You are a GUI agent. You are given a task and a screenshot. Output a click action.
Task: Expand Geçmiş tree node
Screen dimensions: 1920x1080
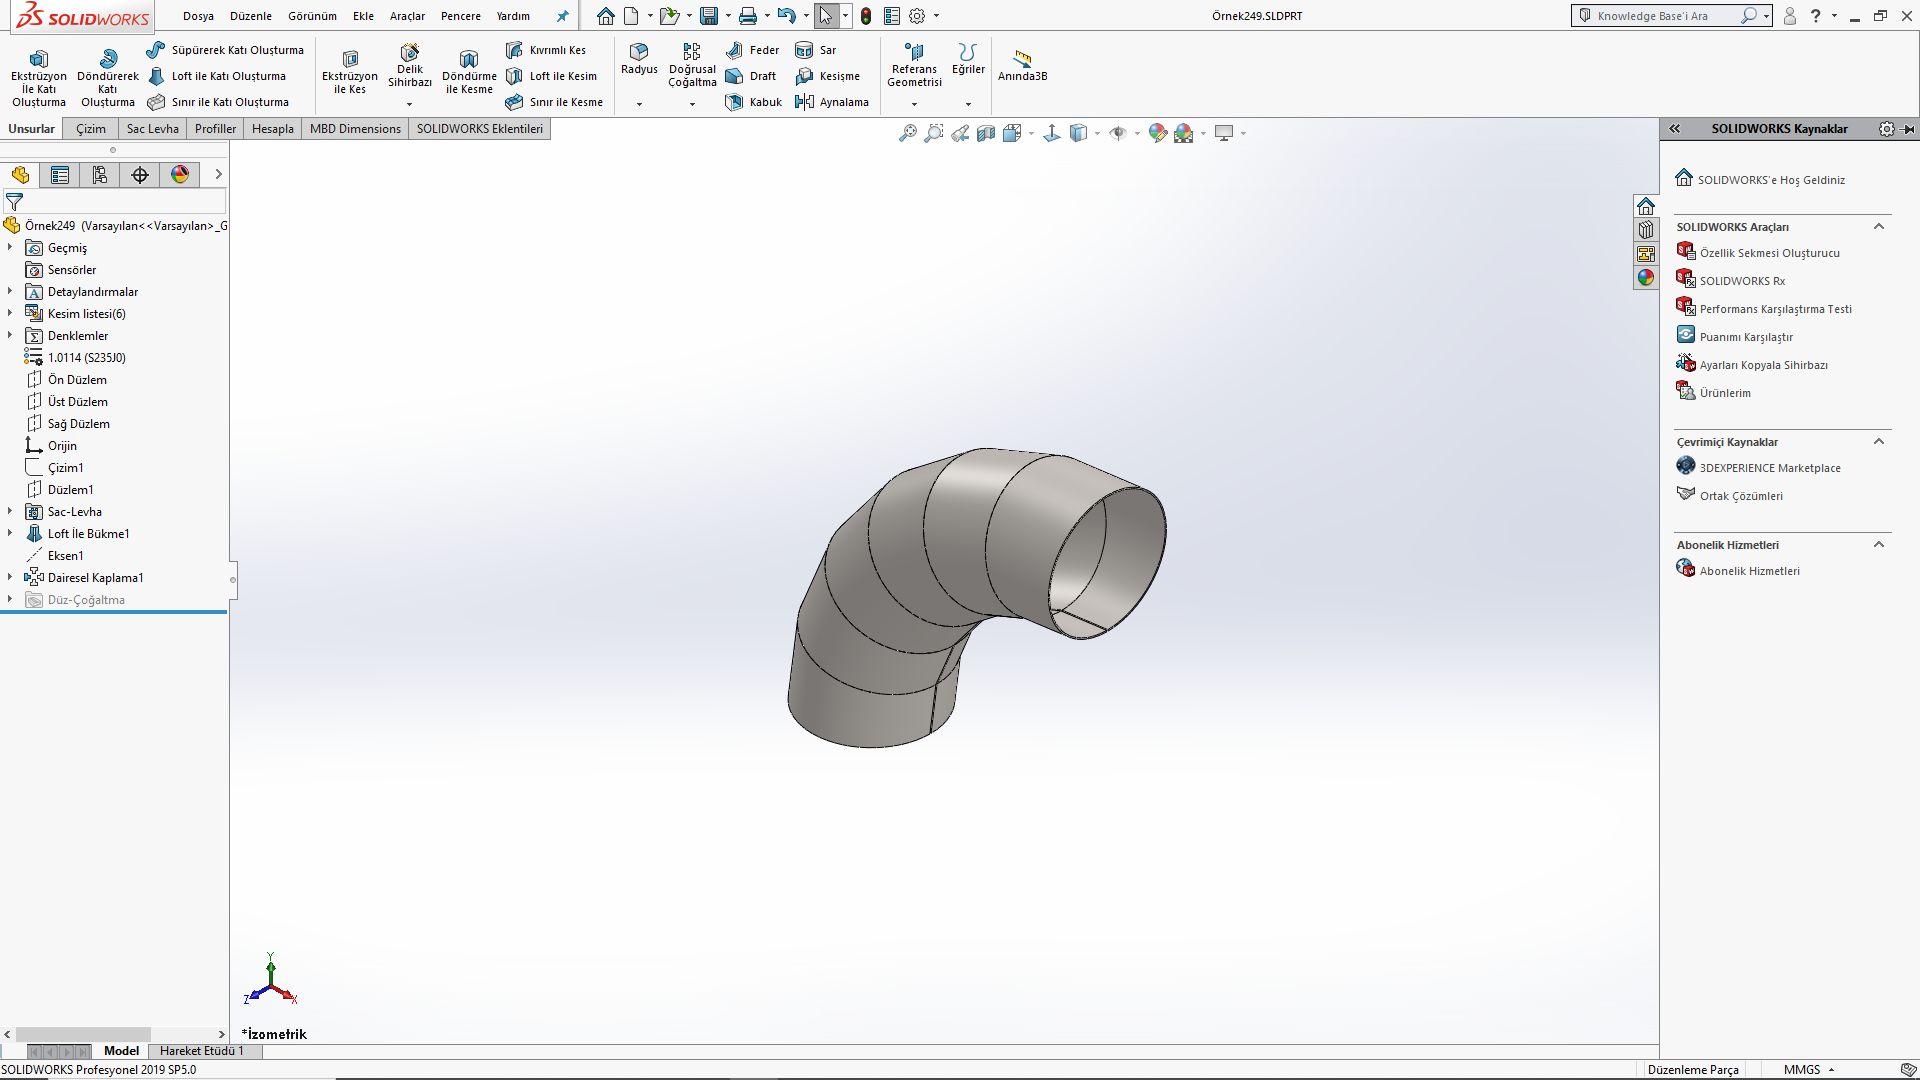(10, 247)
